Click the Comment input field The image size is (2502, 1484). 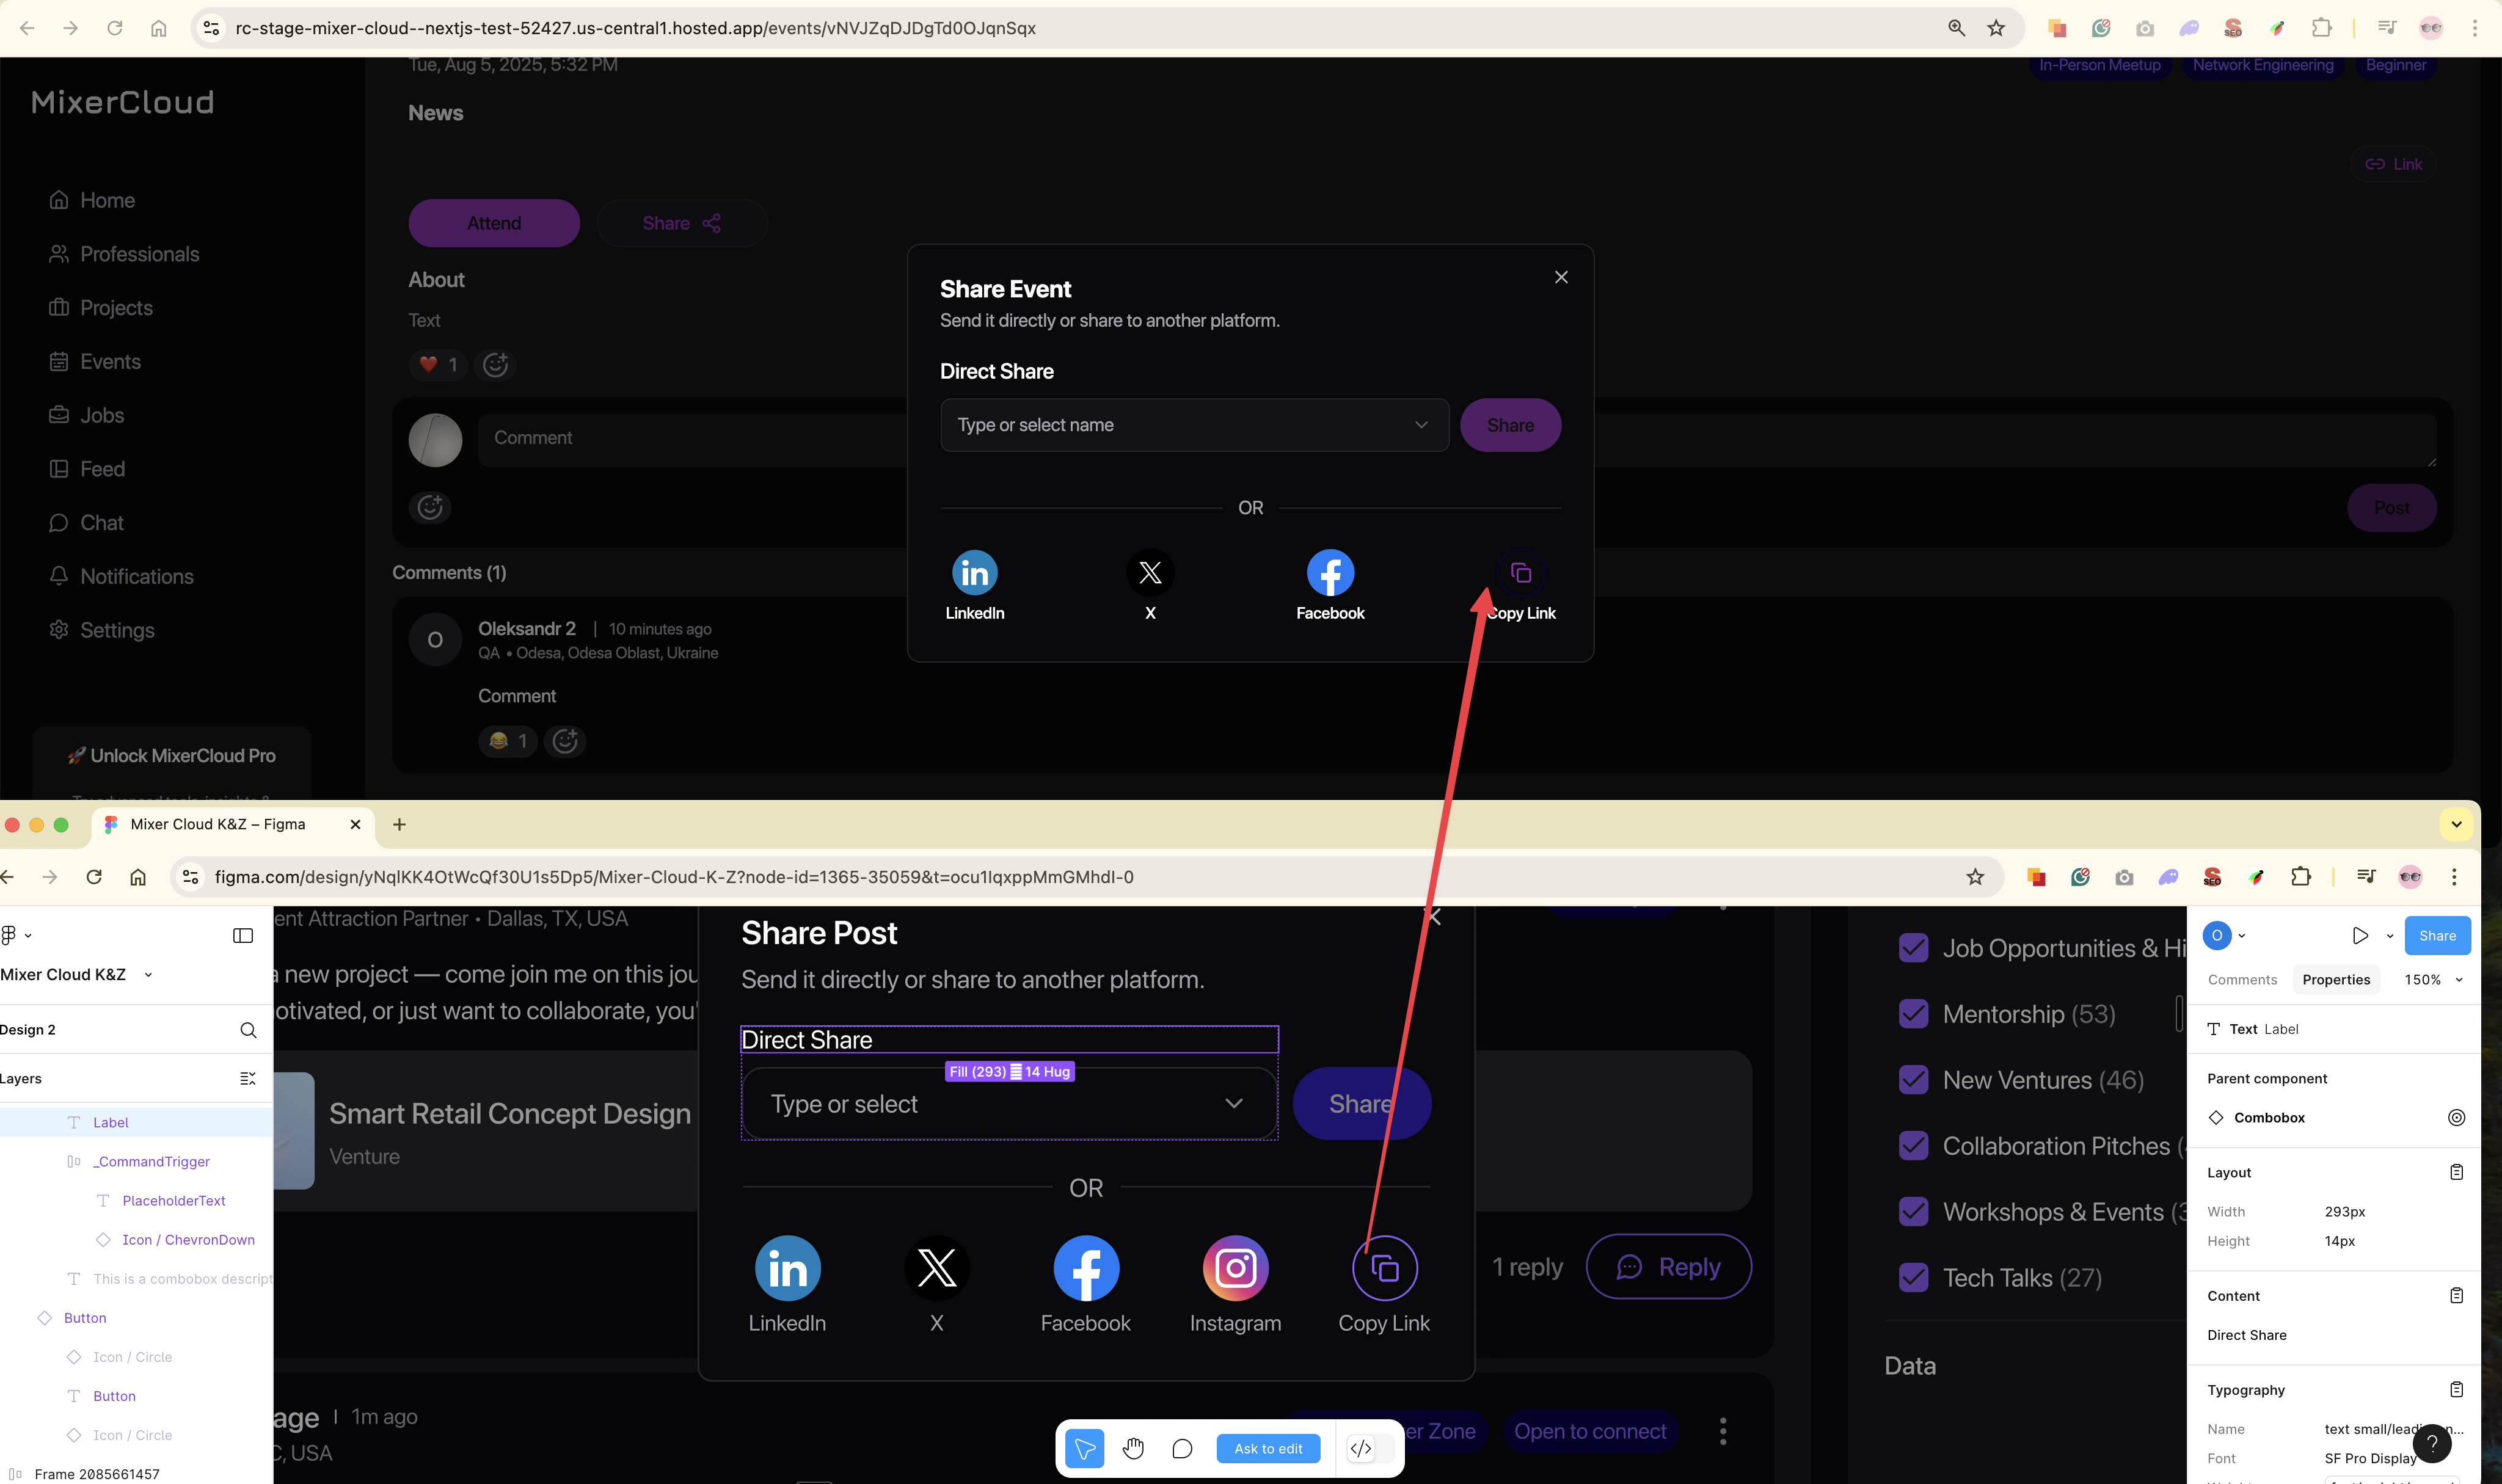(690, 438)
